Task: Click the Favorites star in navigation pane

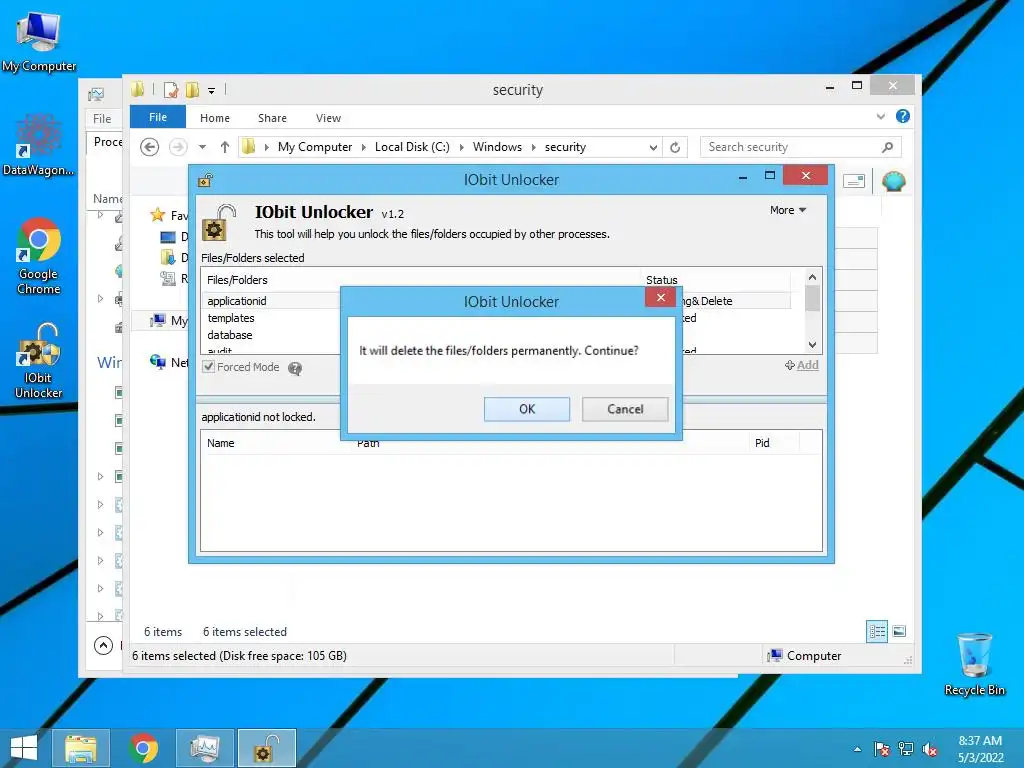Action: (157, 214)
